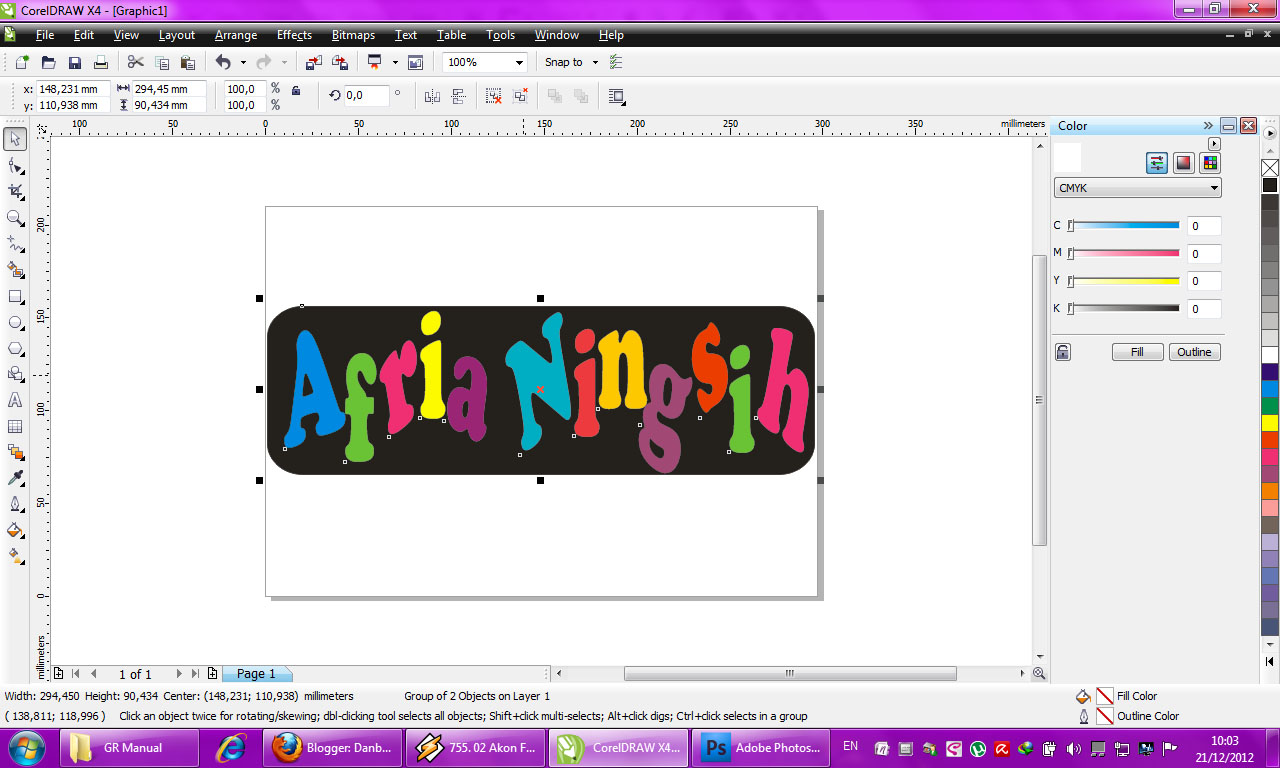Click the Wrap paragraph text icon
The width and height of the screenshot is (1280, 768).
pyautogui.click(x=617, y=96)
